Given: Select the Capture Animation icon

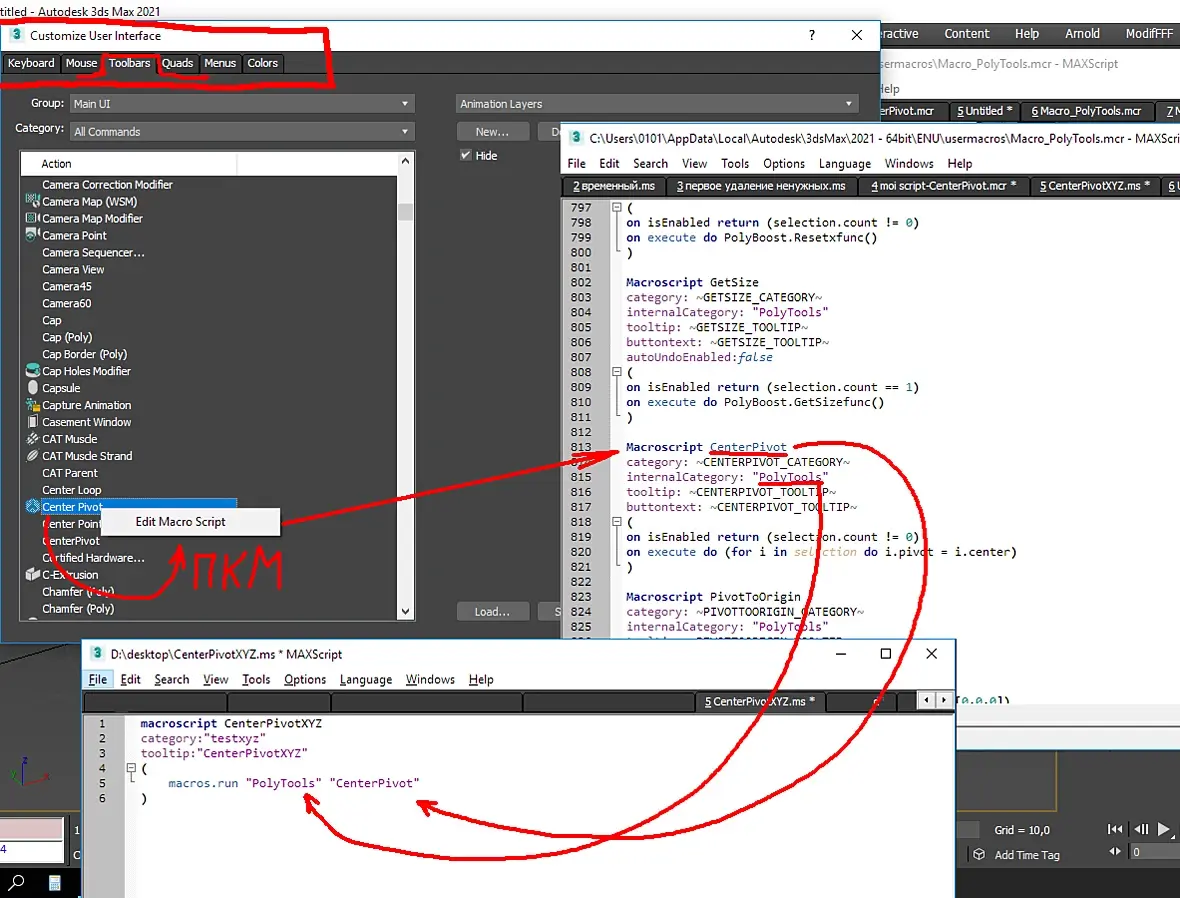Looking at the screenshot, I should tap(32, 404).
